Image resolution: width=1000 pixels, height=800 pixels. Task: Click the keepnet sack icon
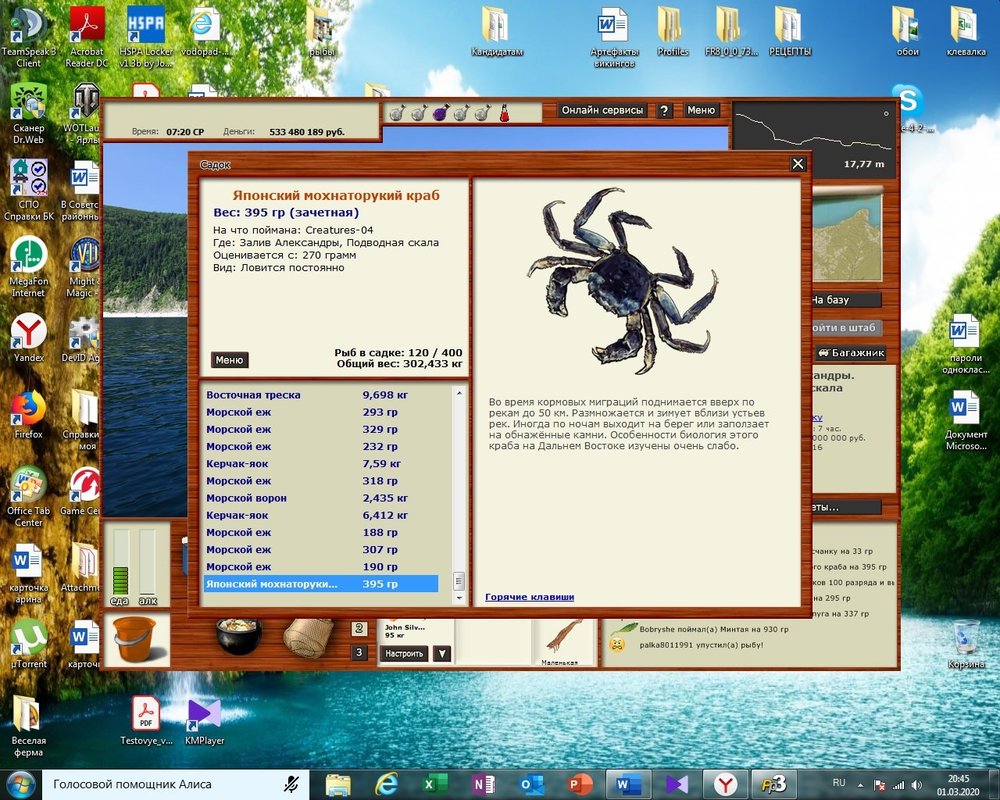(307, 638)
